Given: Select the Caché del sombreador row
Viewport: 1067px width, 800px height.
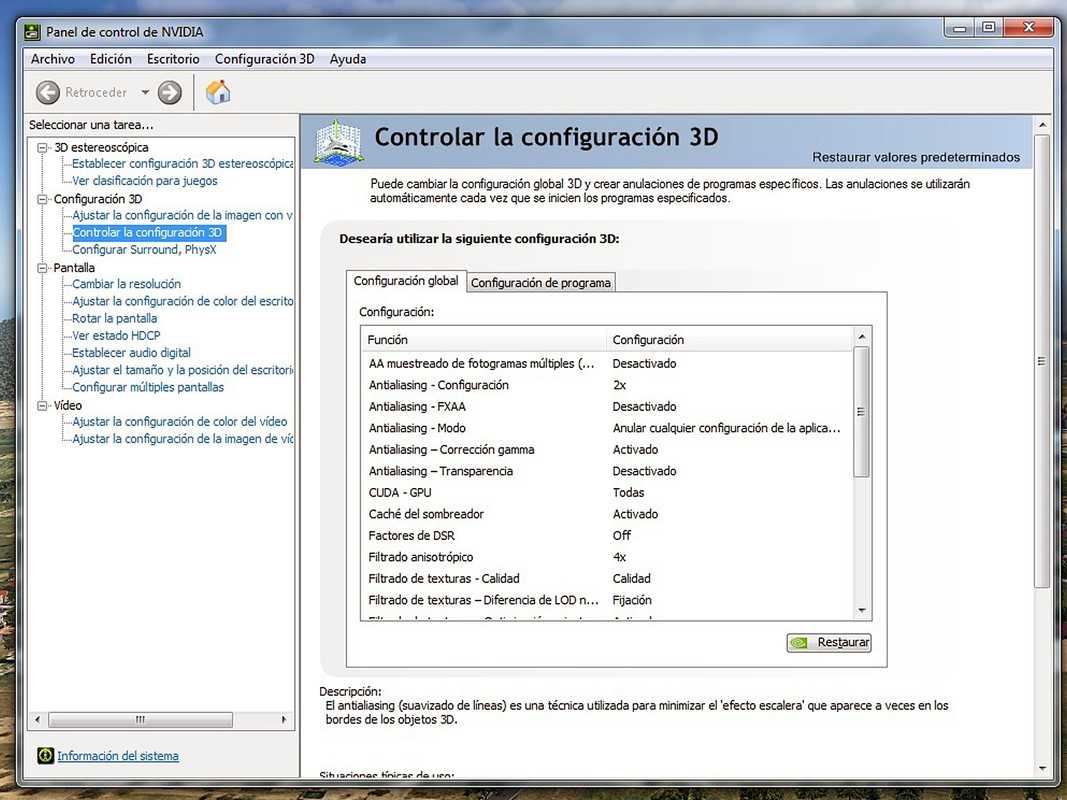Looking at the screenshot, I should (607, 514).
